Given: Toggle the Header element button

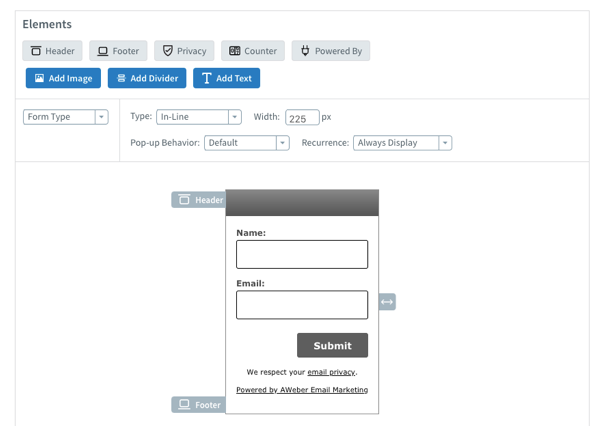Looking at the screenshot, I should pos(52,51).
